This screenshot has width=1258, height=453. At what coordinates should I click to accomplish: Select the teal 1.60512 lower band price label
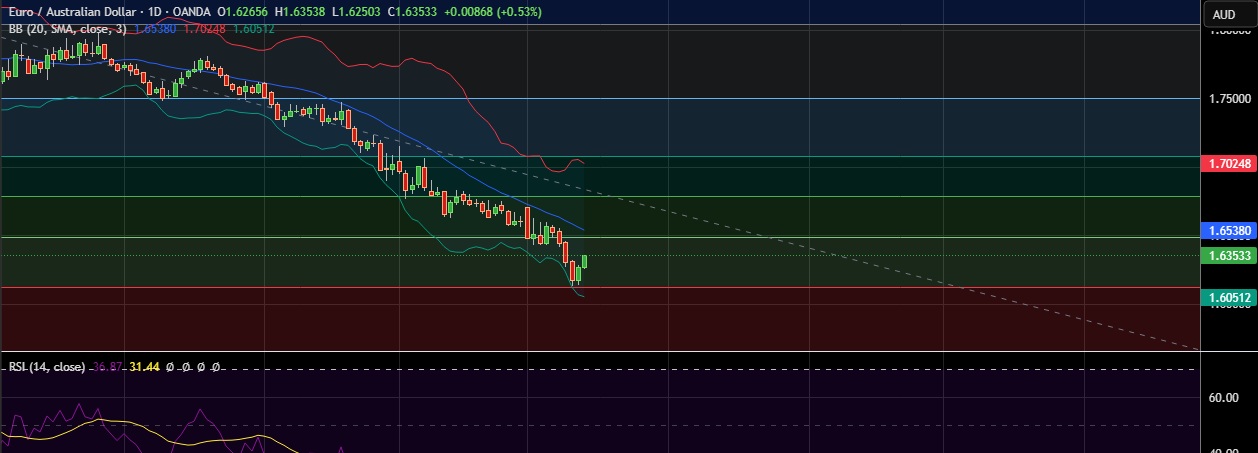(1228, 297)
